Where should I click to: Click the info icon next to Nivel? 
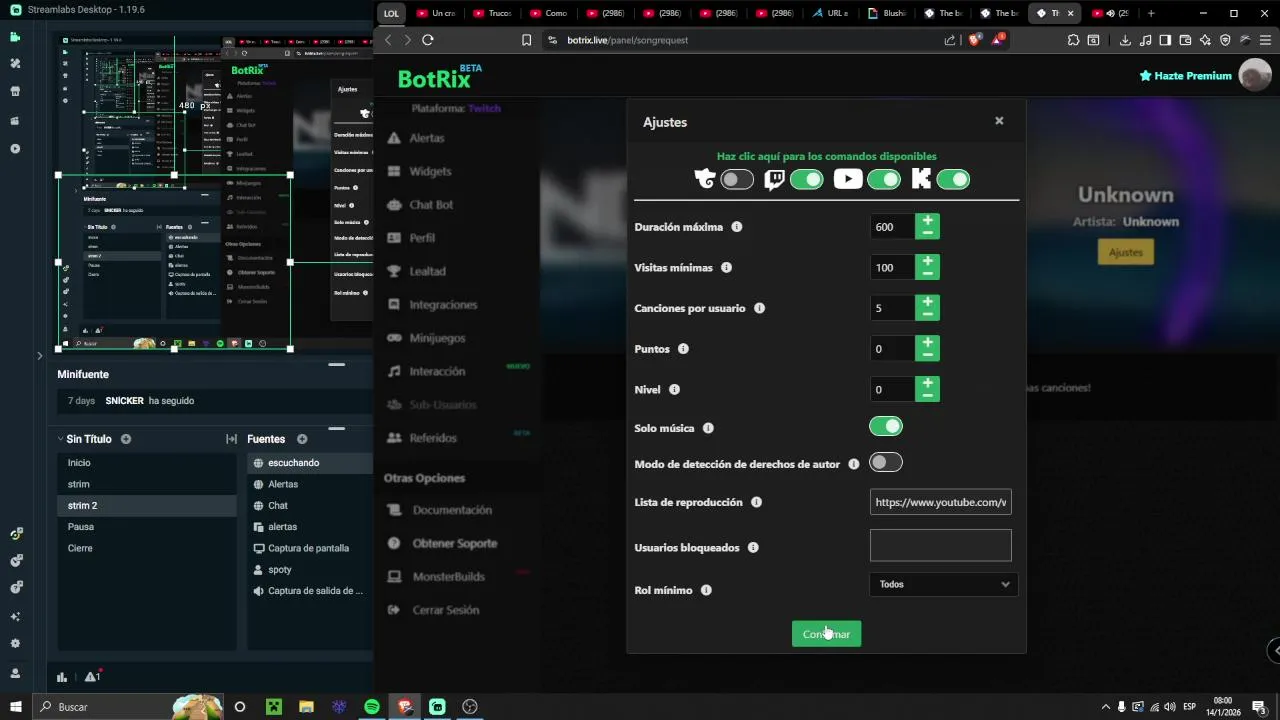click(x=675, y=390)
